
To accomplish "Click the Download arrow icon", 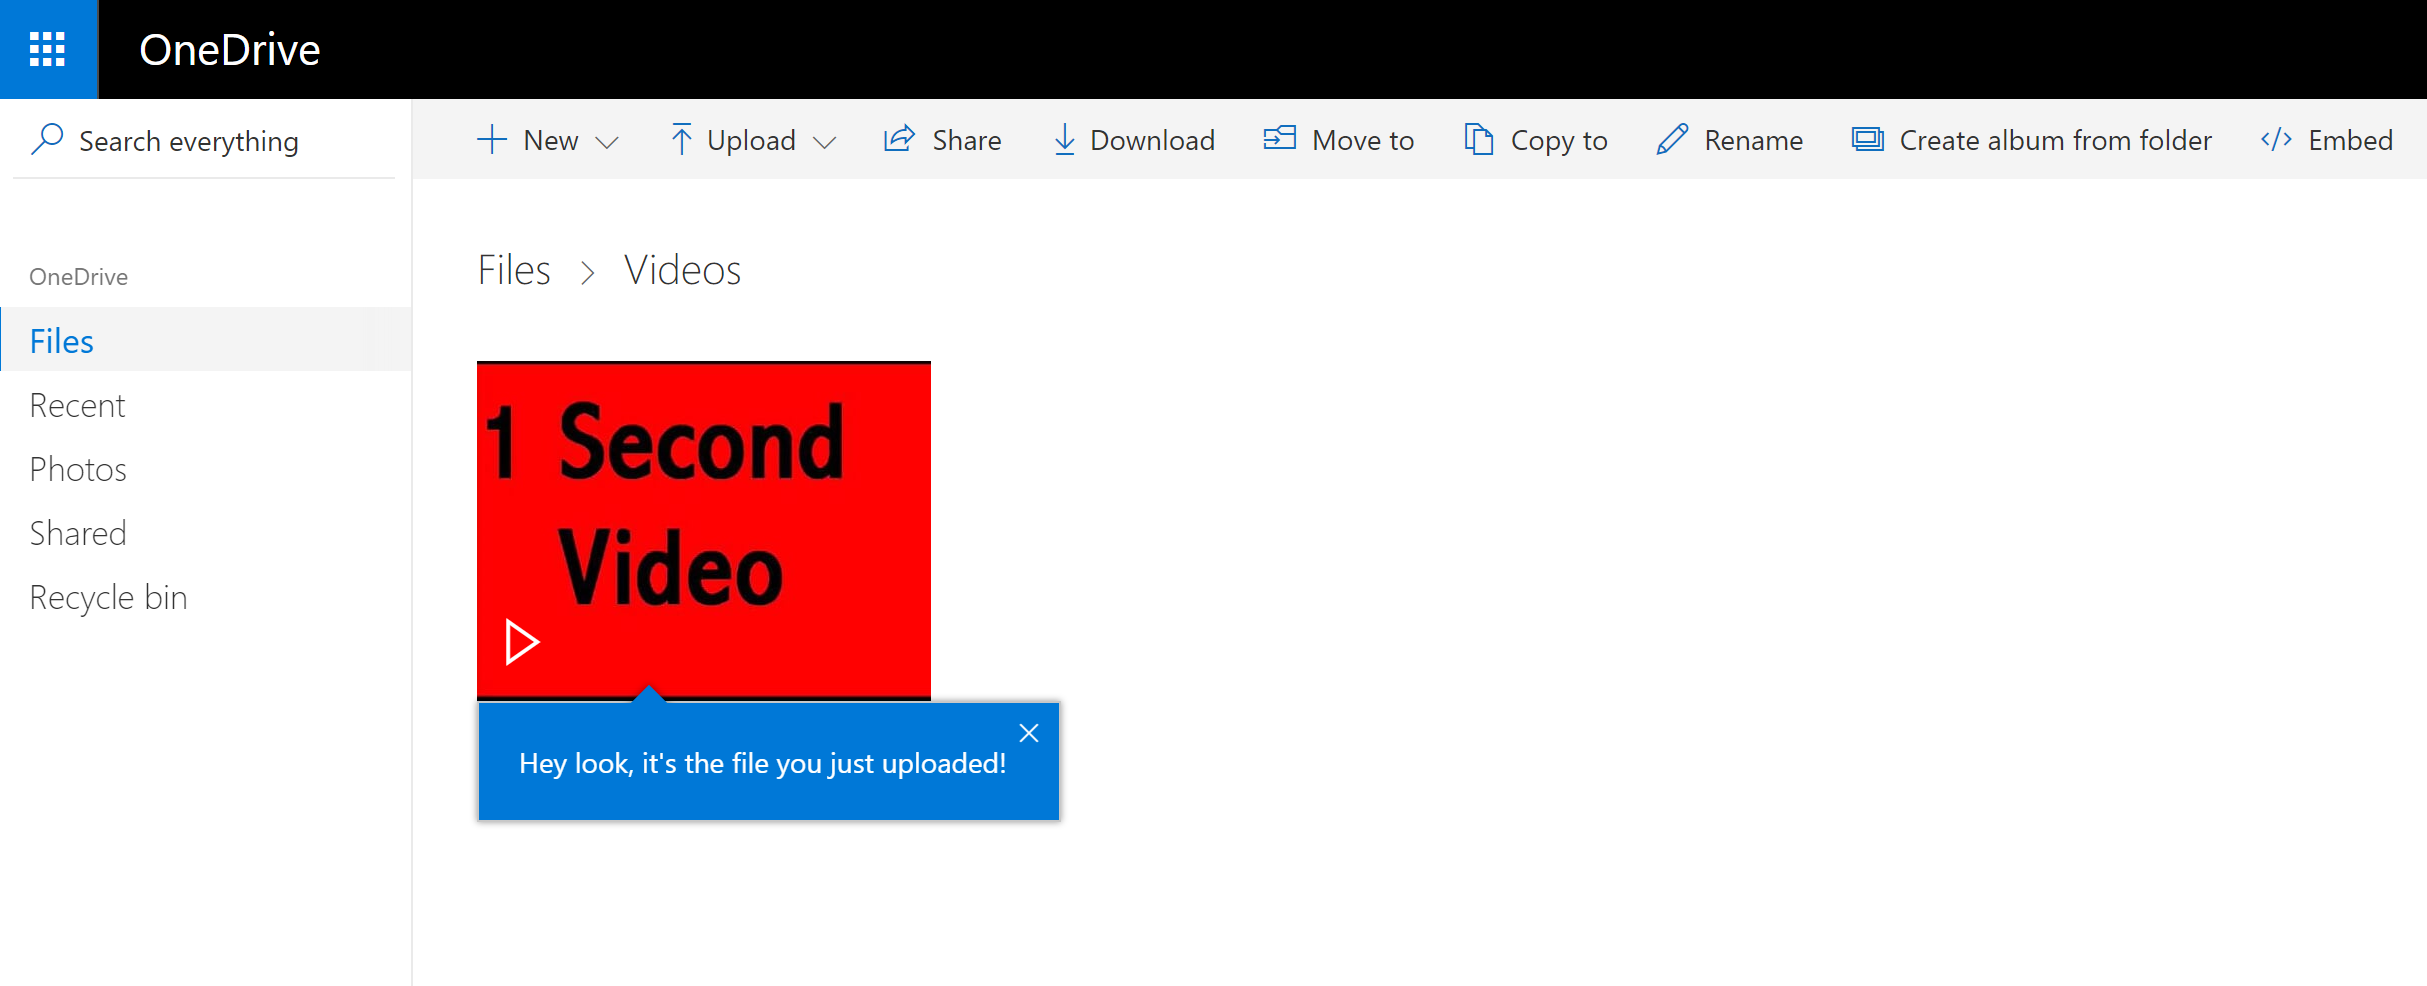I will (x=1064, y=140).
